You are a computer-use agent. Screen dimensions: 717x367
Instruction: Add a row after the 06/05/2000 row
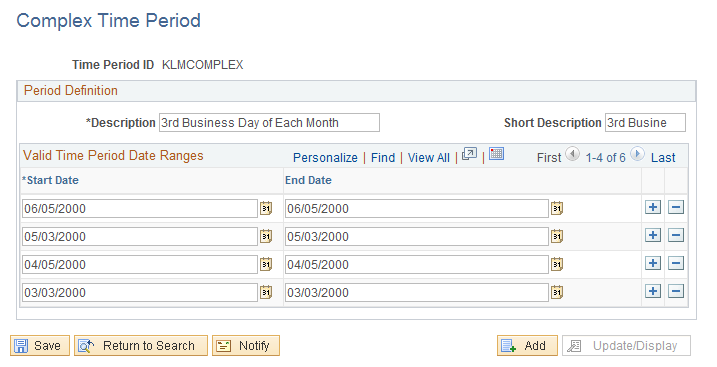653,207
